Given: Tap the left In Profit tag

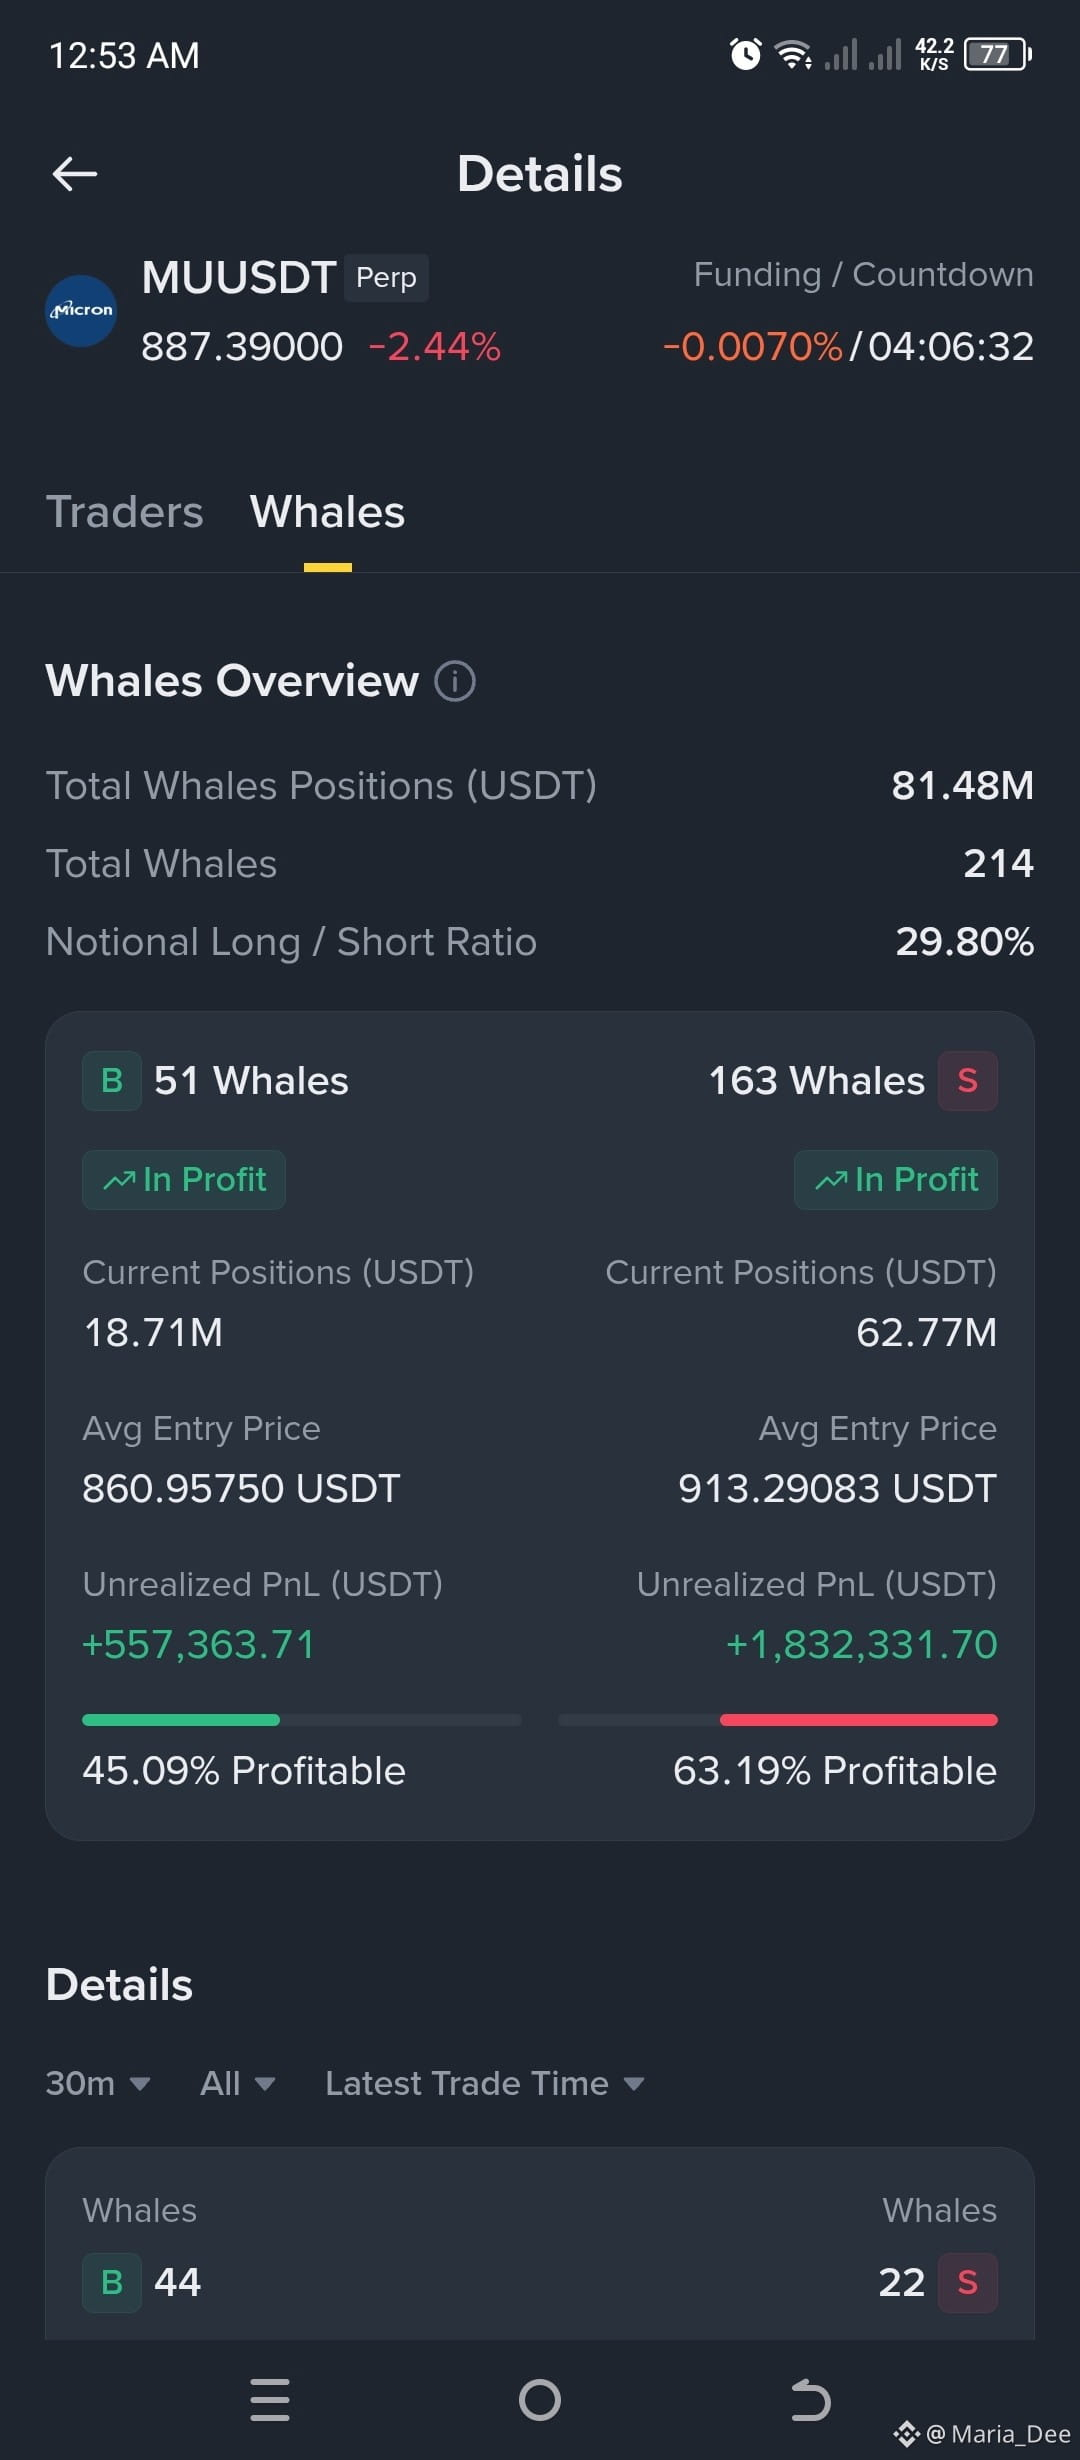Looking at the screenshot, I should point(184,1180).
